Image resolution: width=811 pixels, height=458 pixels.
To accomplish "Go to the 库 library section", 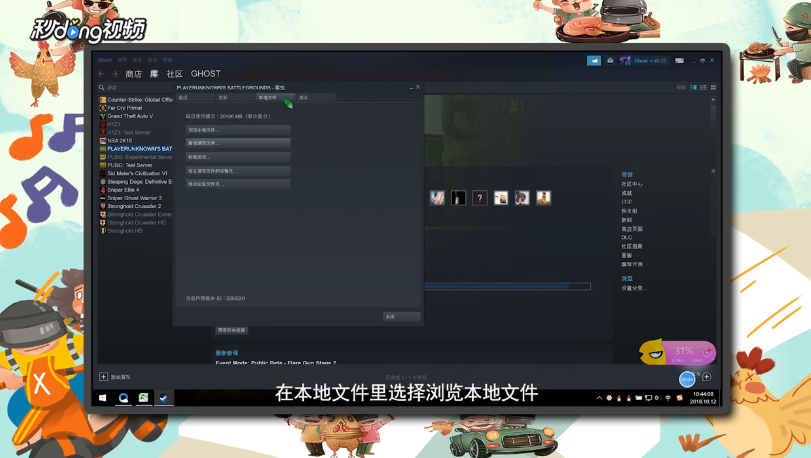I will click(x=154, y=74).
